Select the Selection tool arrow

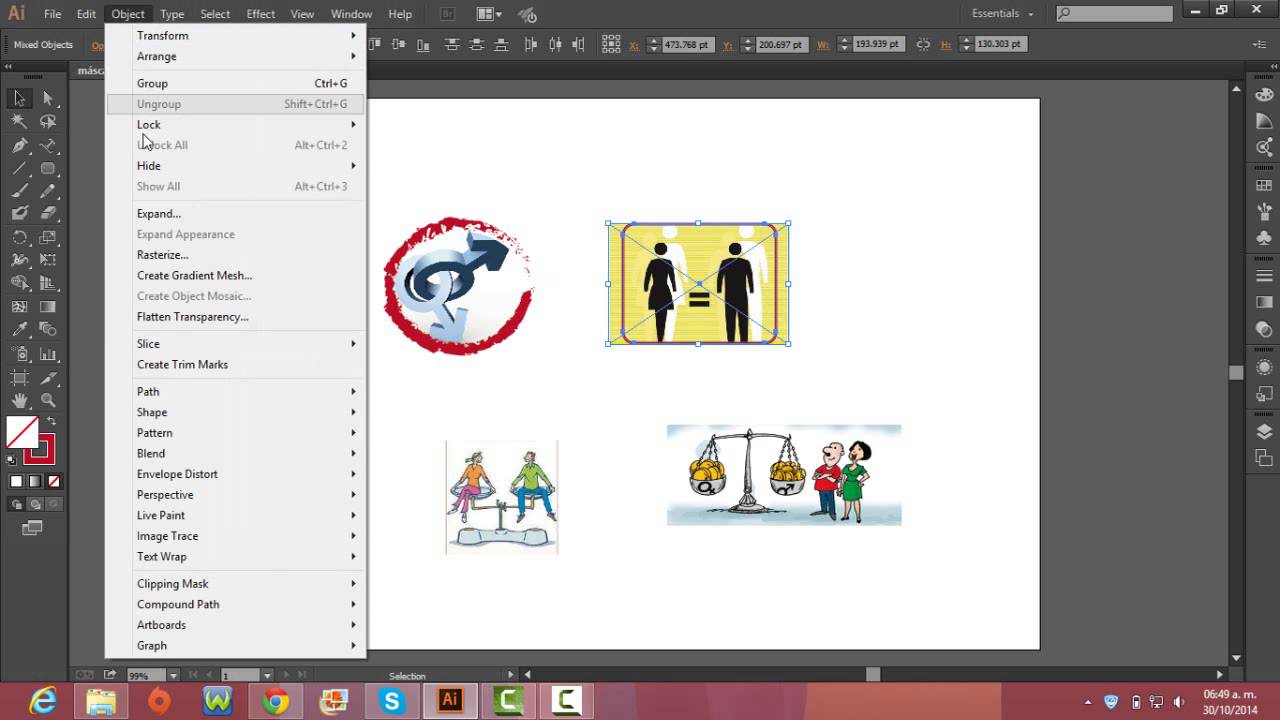pyautogui.click(x=19, y=98)
